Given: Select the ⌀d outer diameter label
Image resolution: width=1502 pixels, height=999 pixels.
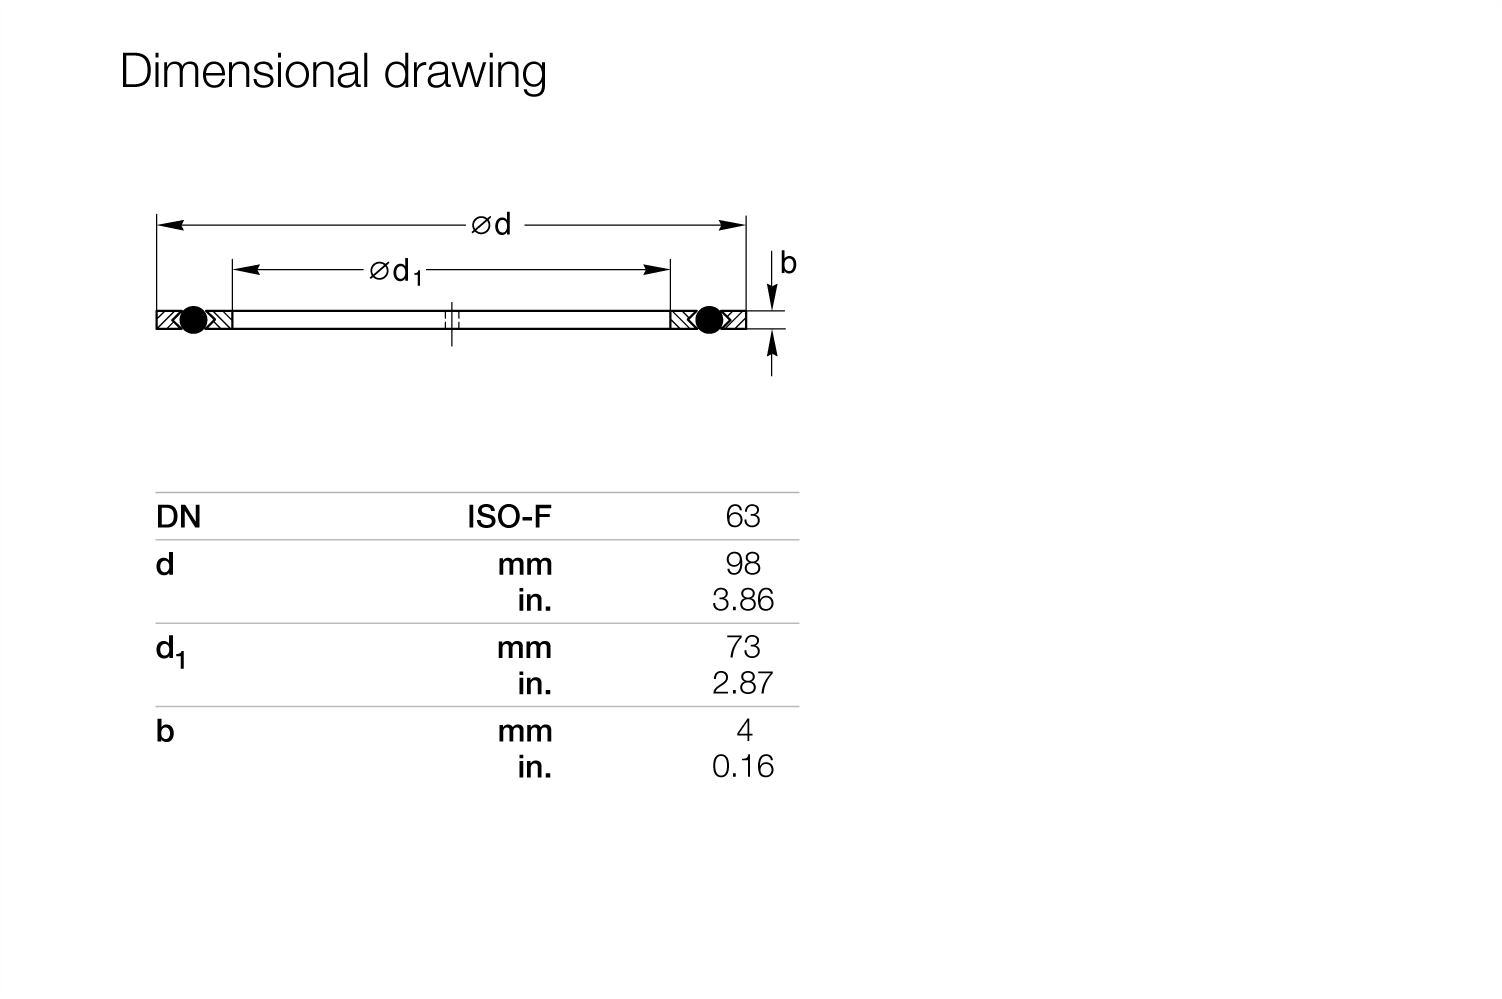Looking at the screenshot, I should pyautogui.click(x=491, y=225).
